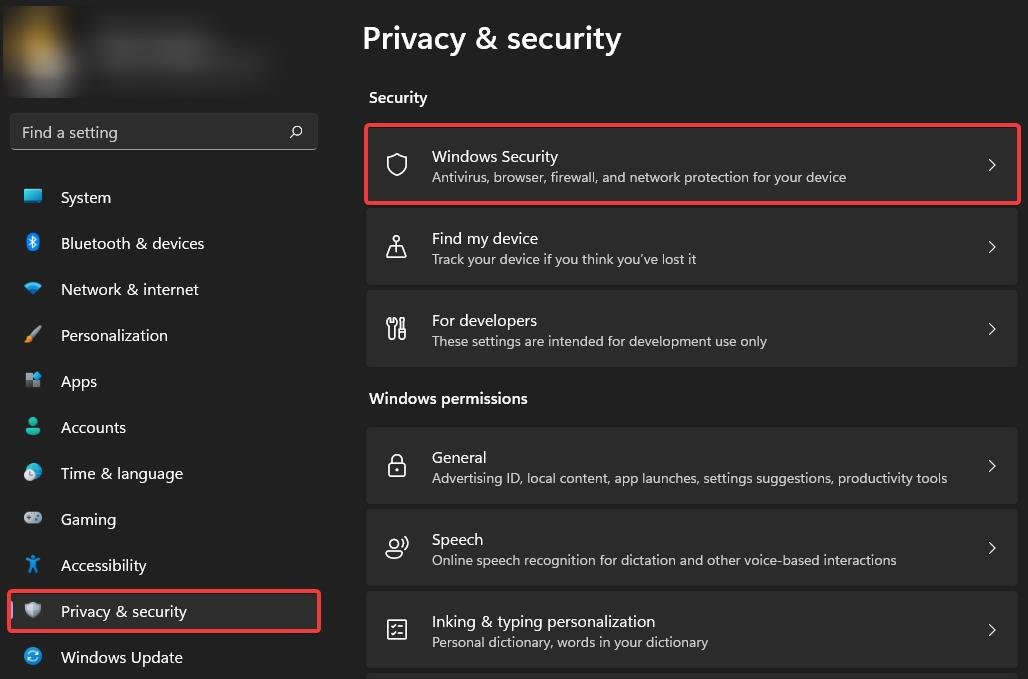The width and height of the screenshot is (1028, 679).
Task: Open Inking & typing personalization
Action: [692, 630]
